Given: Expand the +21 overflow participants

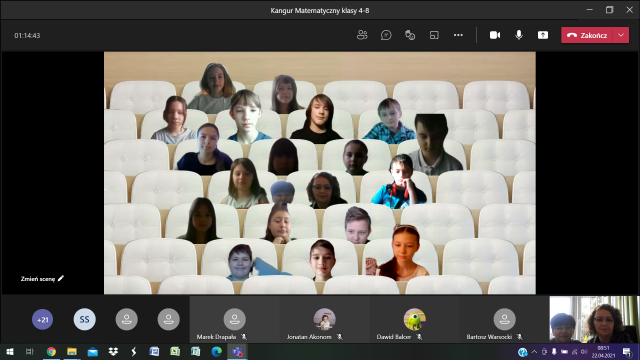Looking at the screenshot, I should (x=42, y=319).
